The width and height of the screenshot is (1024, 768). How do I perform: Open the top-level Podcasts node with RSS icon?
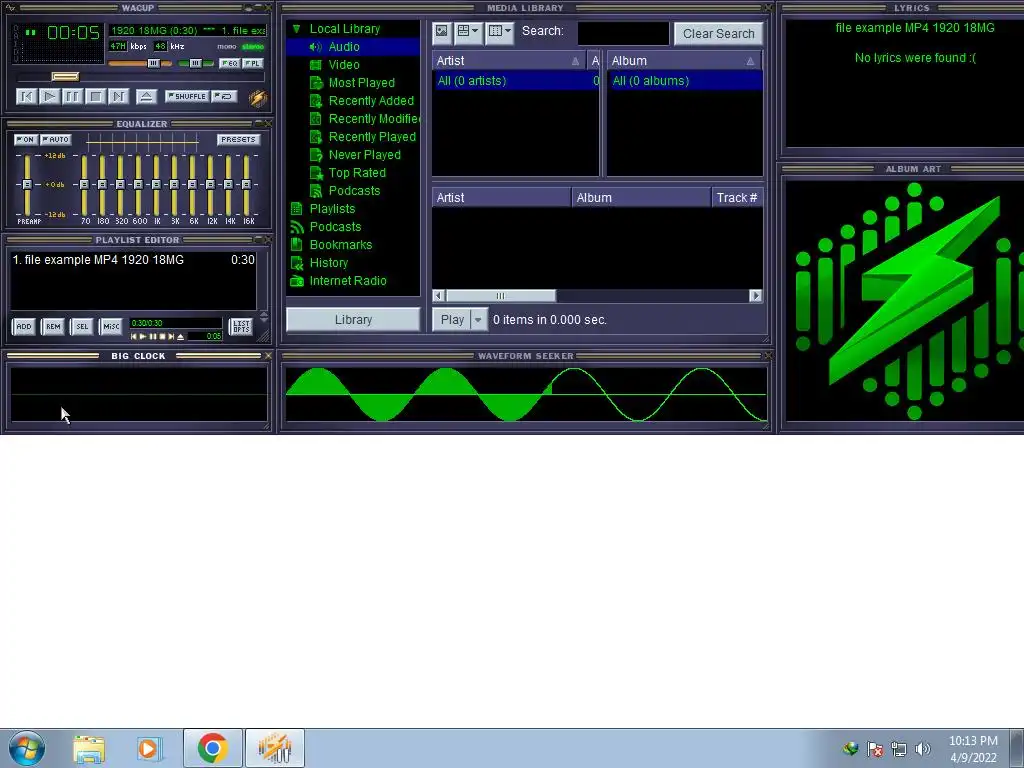[335, 227]
